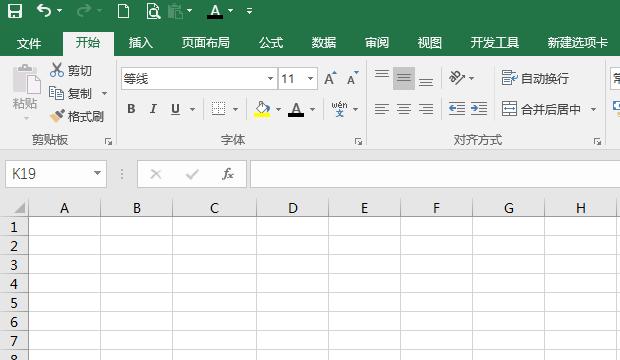
Task: Open the font name dropdown (等线)
Action: coord(270,78)
